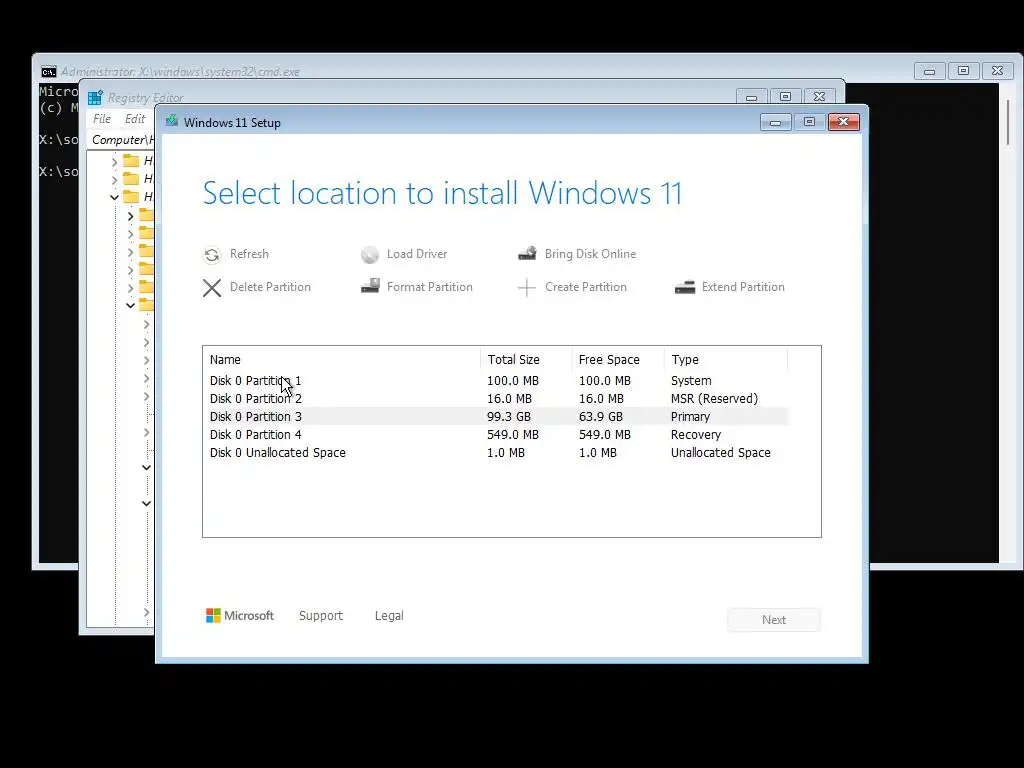Click the 63.9 GB free space cell
Viewport: 1024px width, 768px height.
click(601, 417)
